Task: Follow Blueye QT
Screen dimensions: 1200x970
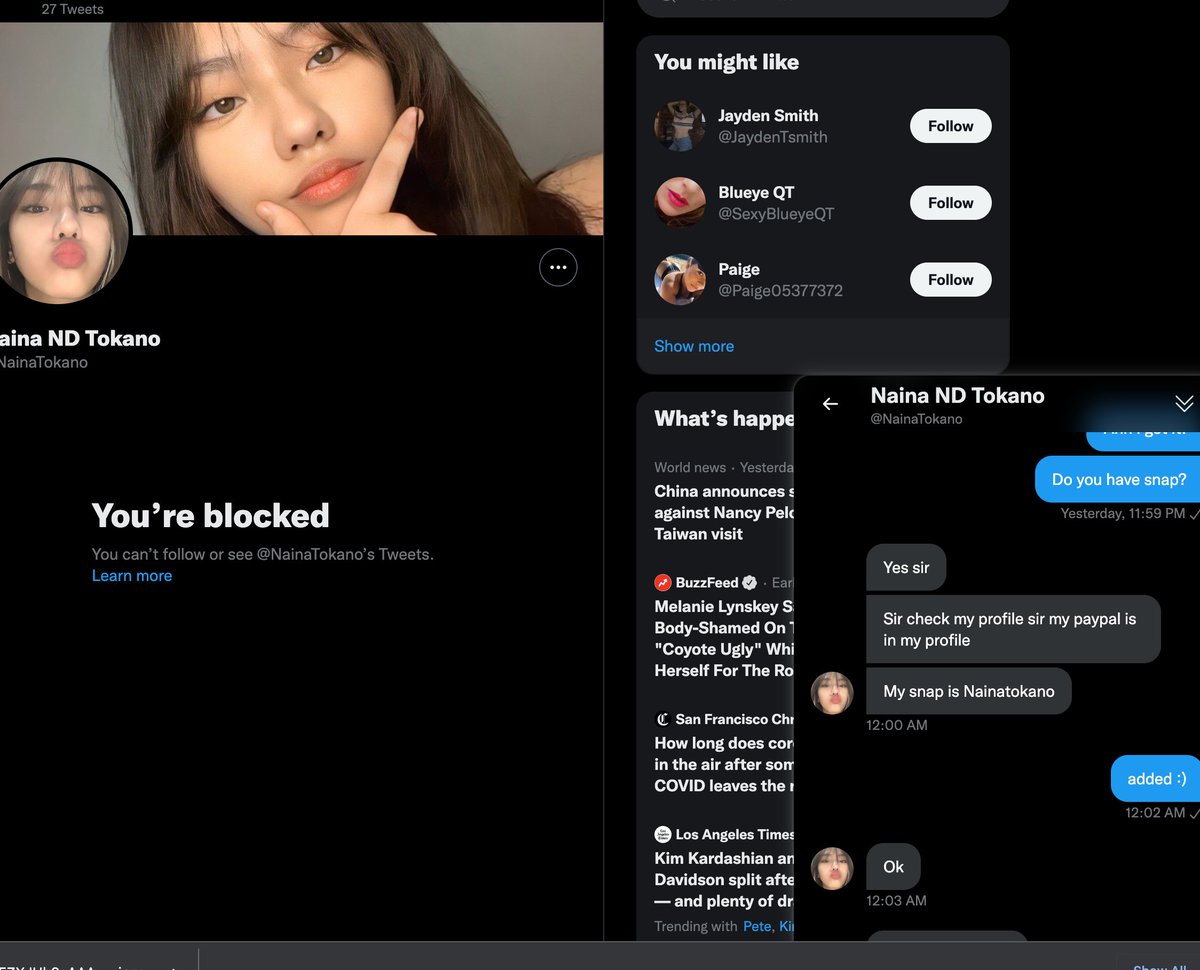Action: click(x=950, y=203)
